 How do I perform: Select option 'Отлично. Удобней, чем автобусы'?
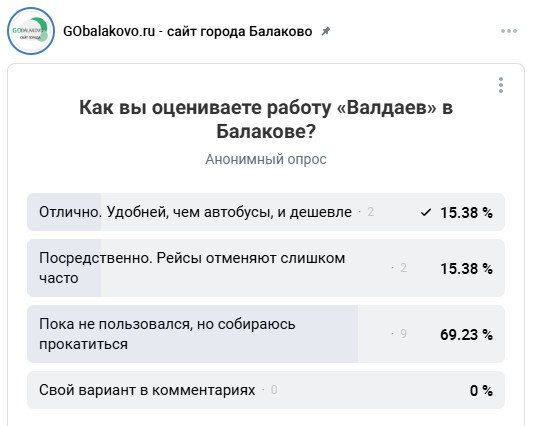point(266,212)
